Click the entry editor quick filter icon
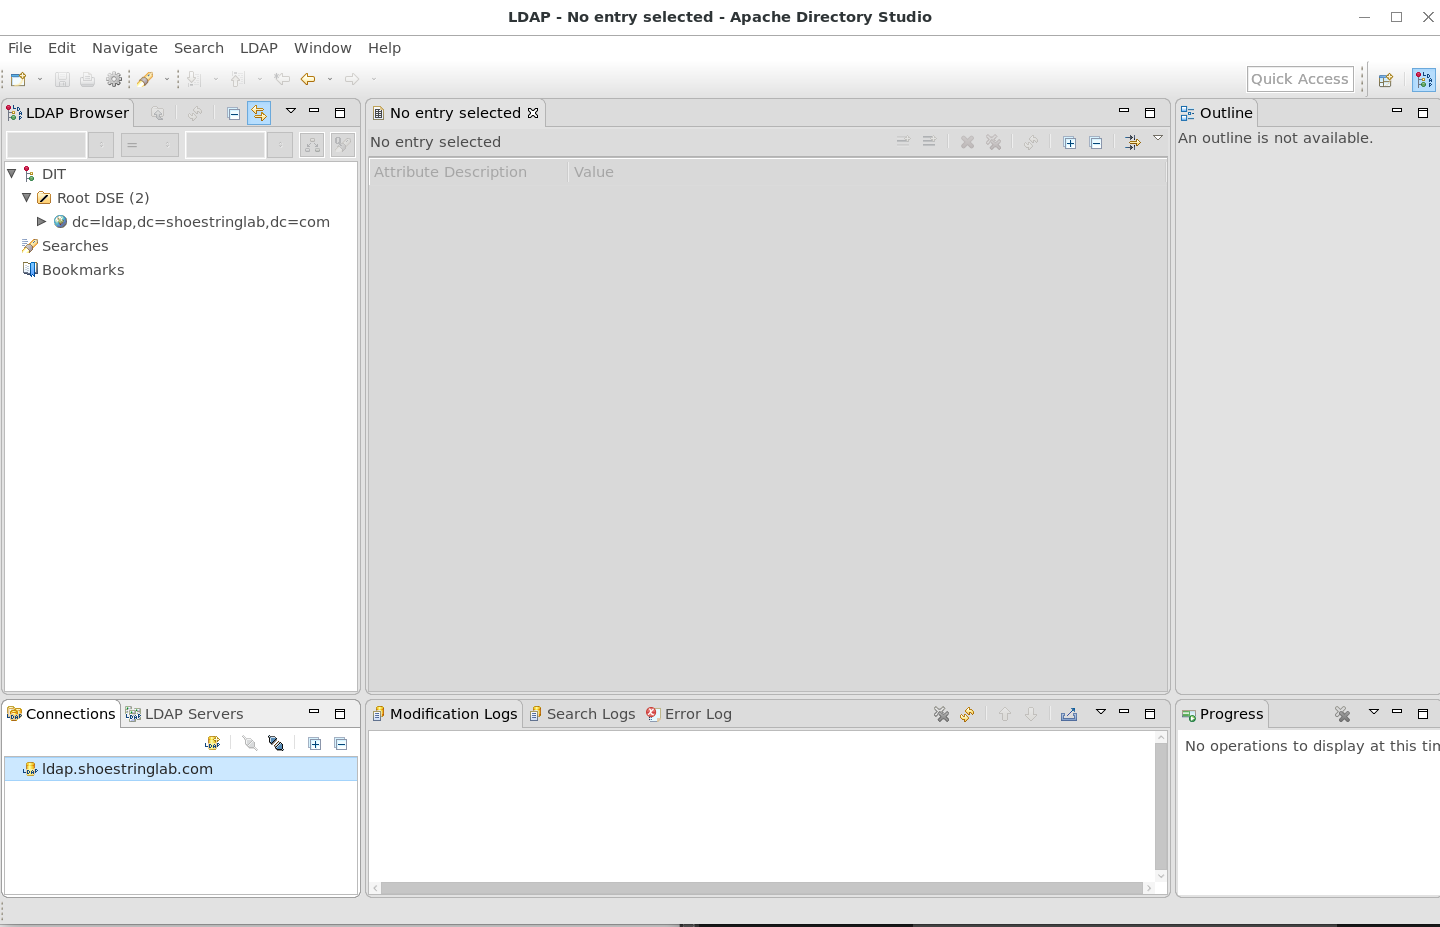The height and width of the screenshot is (927, 1440). 1132,143
